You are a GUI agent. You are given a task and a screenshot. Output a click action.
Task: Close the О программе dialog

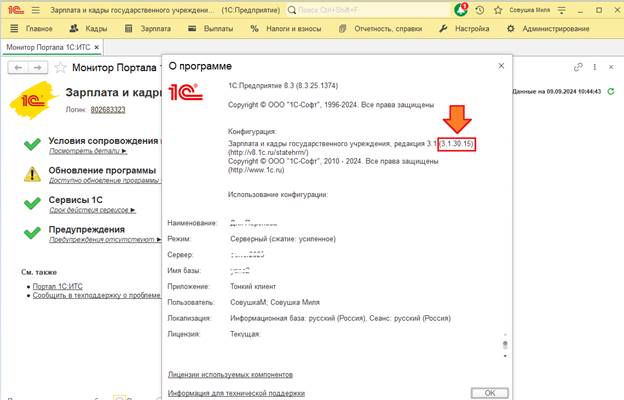(501, 66)
